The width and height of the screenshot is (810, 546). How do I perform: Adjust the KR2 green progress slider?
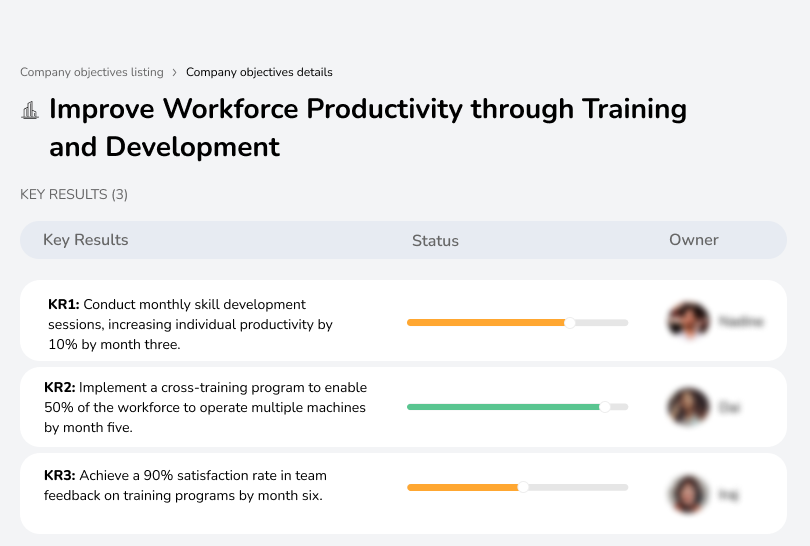tap(604, 407)
